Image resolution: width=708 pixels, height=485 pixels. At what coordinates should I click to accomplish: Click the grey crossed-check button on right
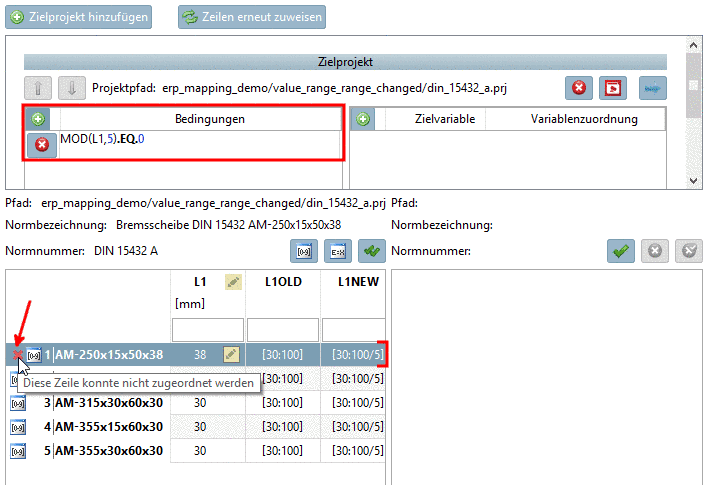point(689,251)
